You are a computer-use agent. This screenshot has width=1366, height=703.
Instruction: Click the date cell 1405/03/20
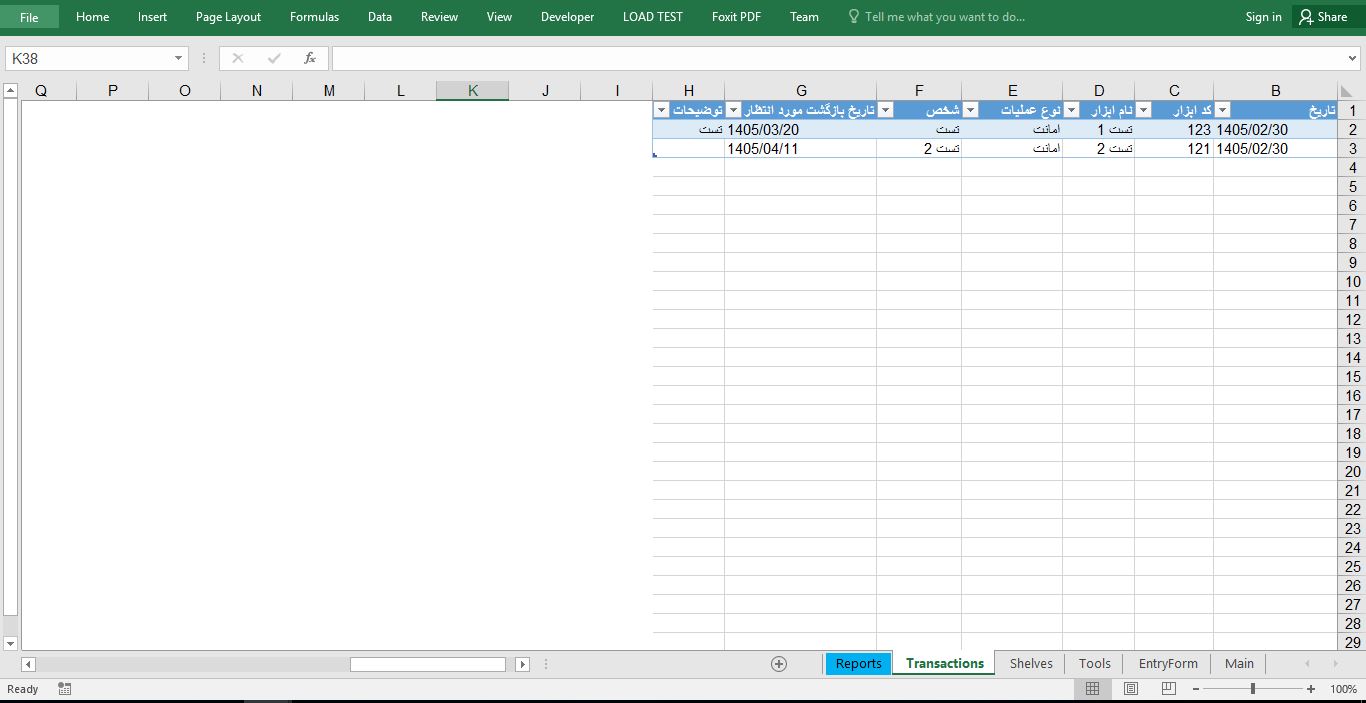pos(801,130)
